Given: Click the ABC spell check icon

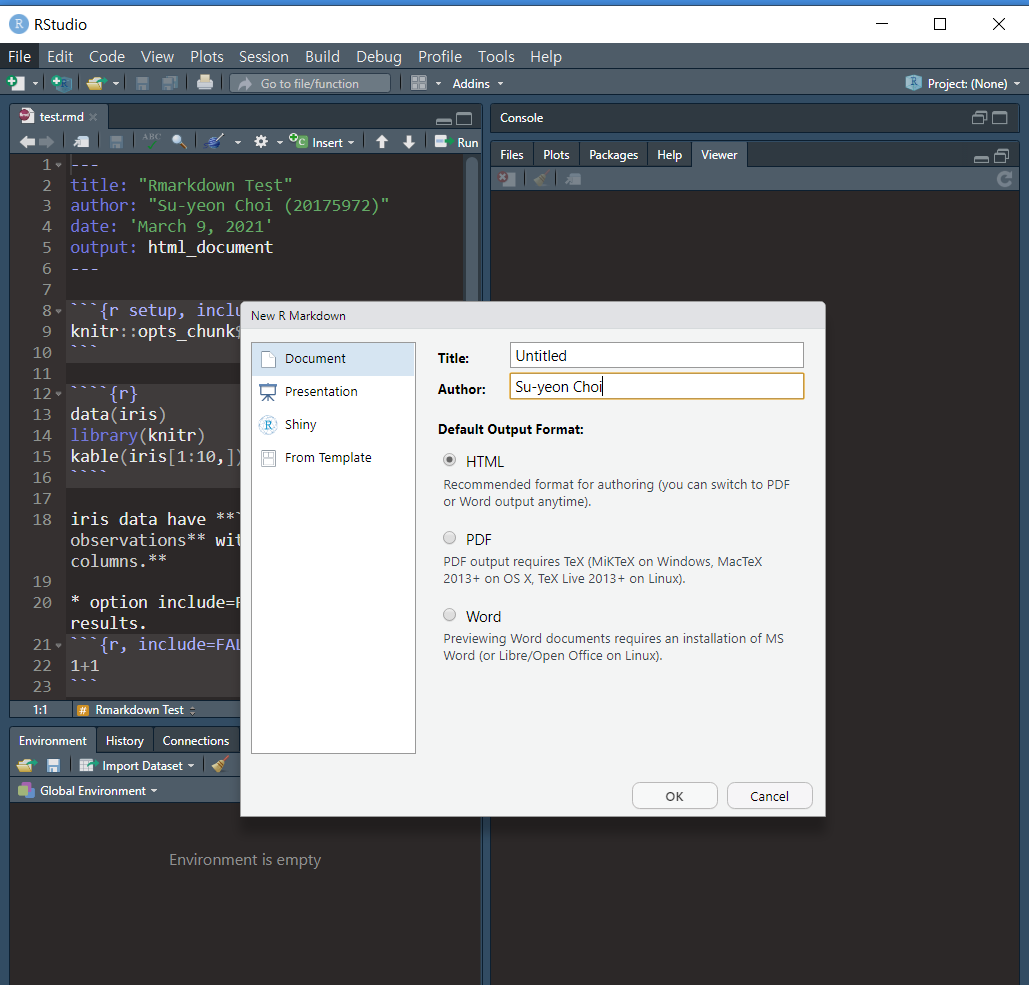Looking at the screenshot, I should click(x=152, y=141).
